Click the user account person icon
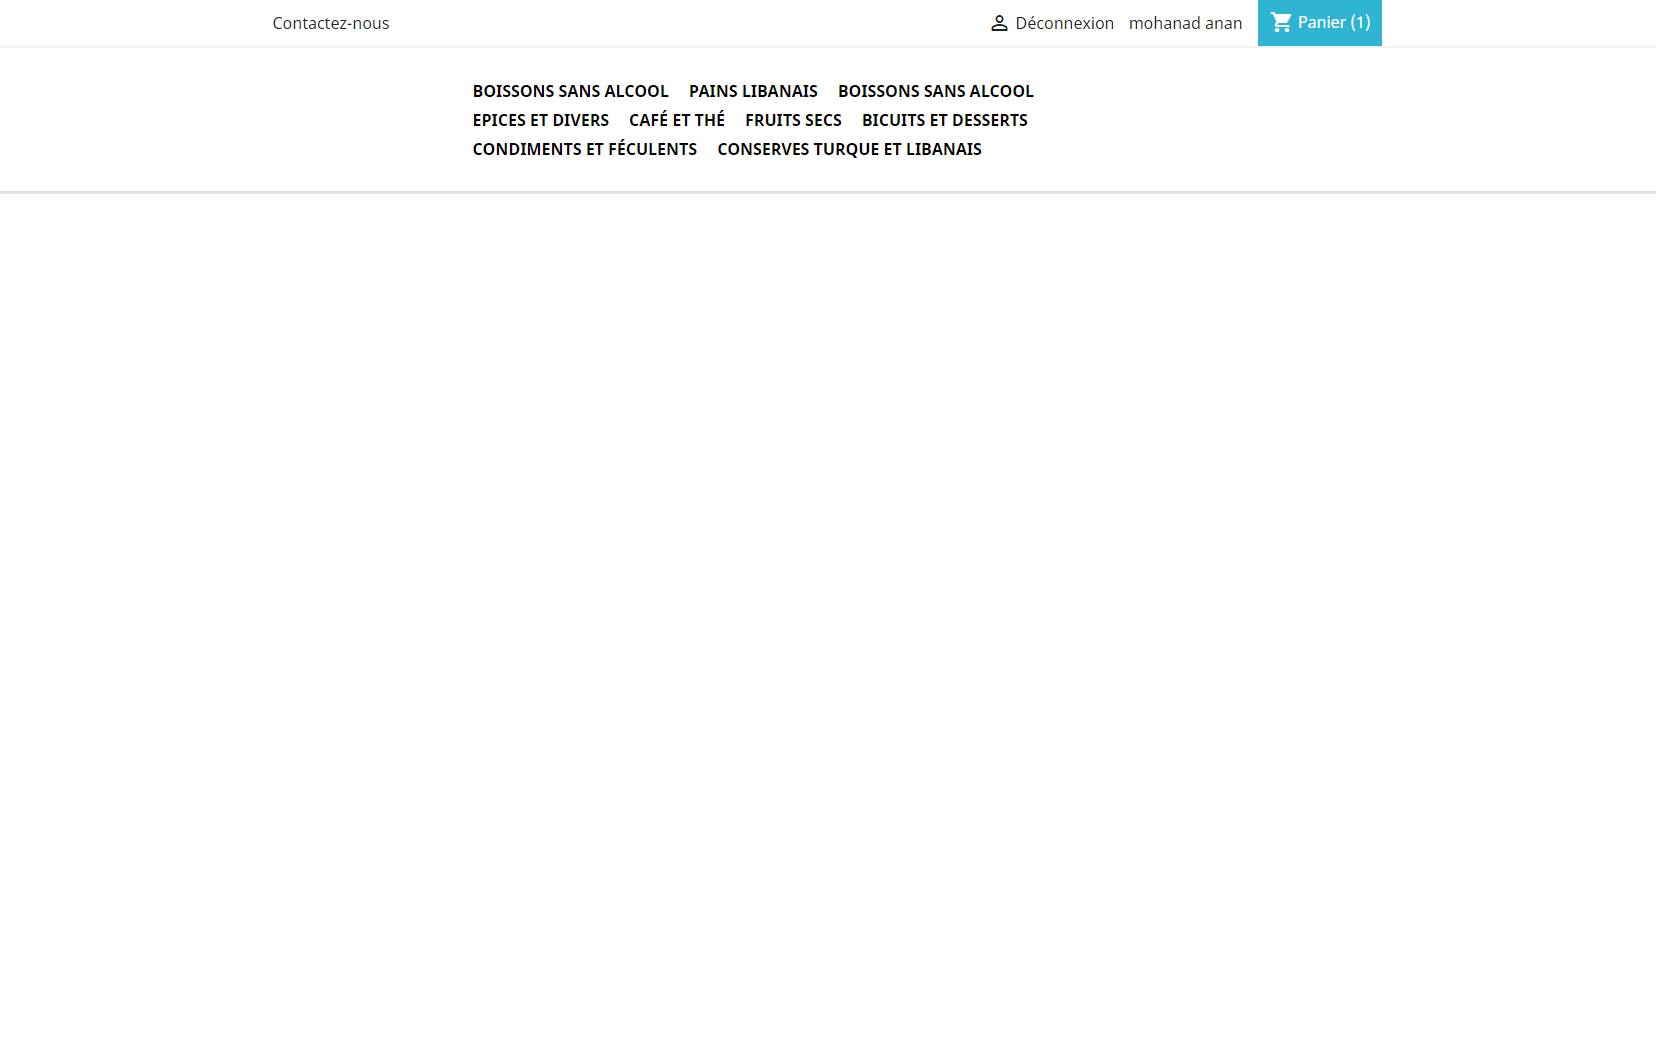Screen dimensions: 1680x1050 pos(999,23)
